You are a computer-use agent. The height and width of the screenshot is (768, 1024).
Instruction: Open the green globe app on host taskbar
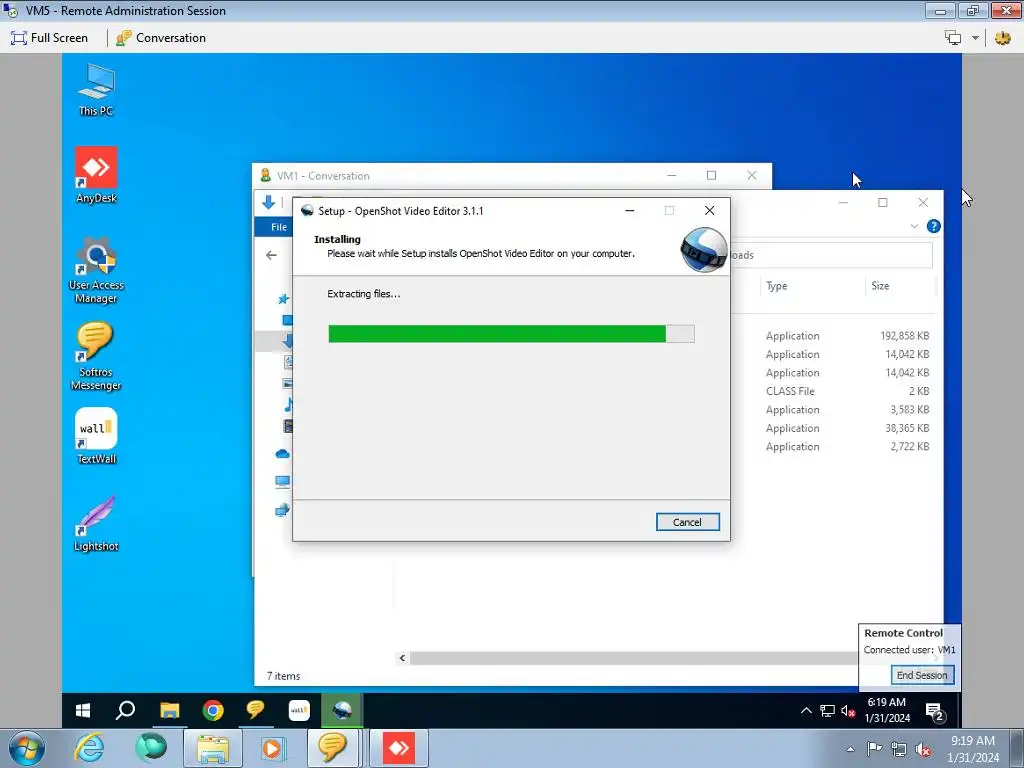coord(151,748)
